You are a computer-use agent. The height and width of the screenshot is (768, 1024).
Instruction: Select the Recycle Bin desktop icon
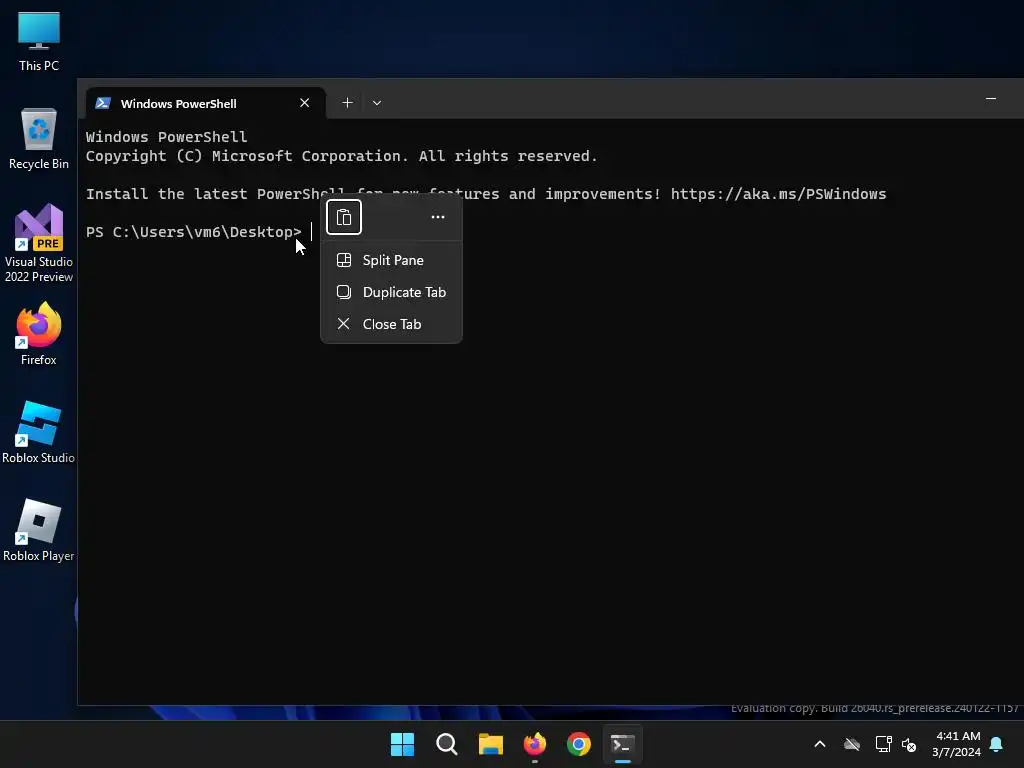tap(39, 138)
